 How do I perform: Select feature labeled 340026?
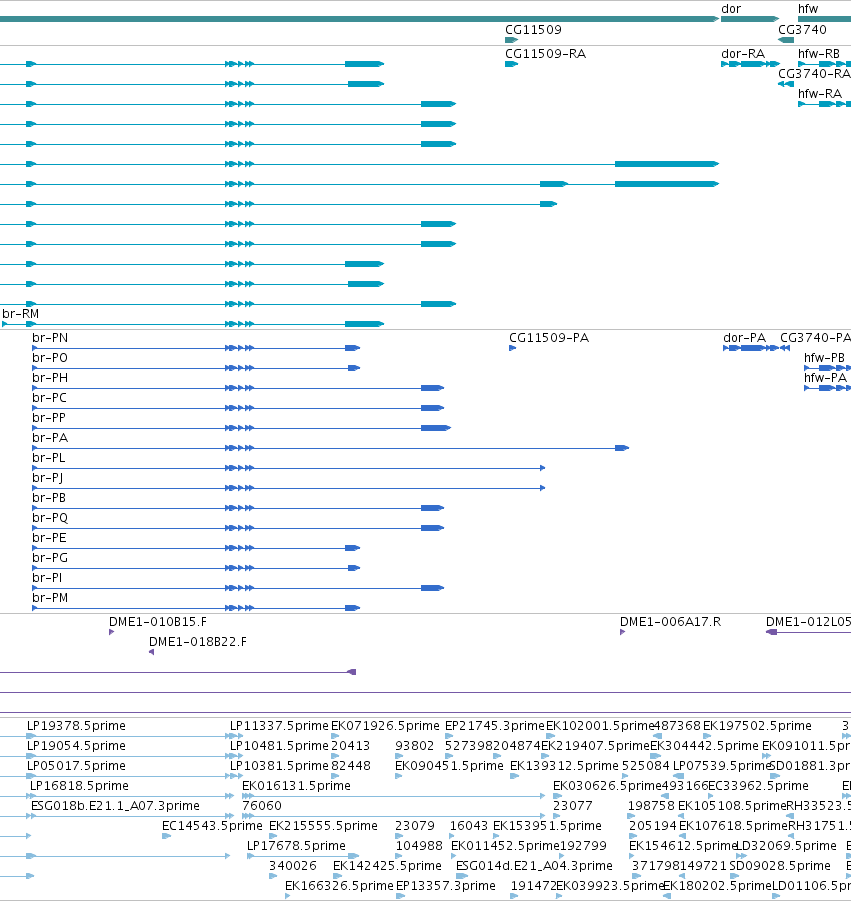(x=293, y=866)
